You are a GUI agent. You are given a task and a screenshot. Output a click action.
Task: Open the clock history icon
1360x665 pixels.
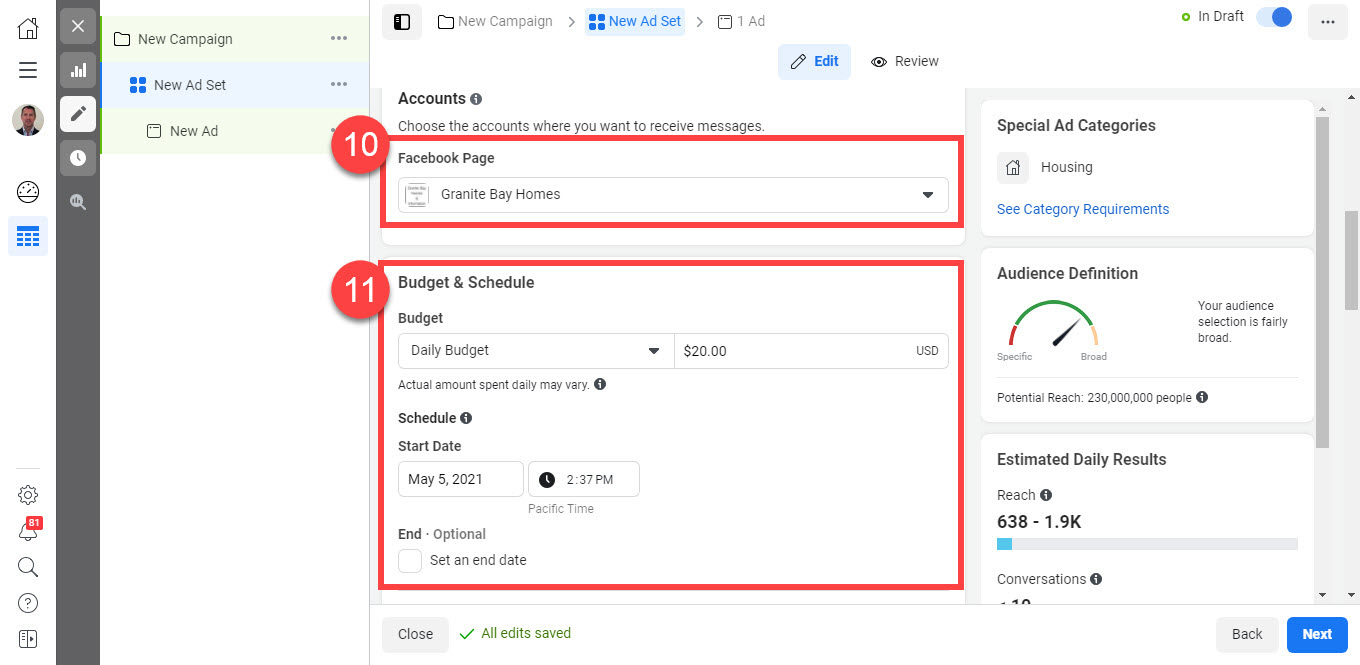pyautogui.click(x=78, y=158)
